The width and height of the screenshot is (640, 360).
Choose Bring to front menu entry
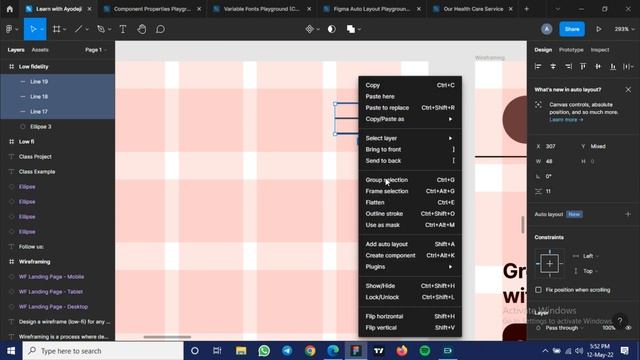pos(410,149)
